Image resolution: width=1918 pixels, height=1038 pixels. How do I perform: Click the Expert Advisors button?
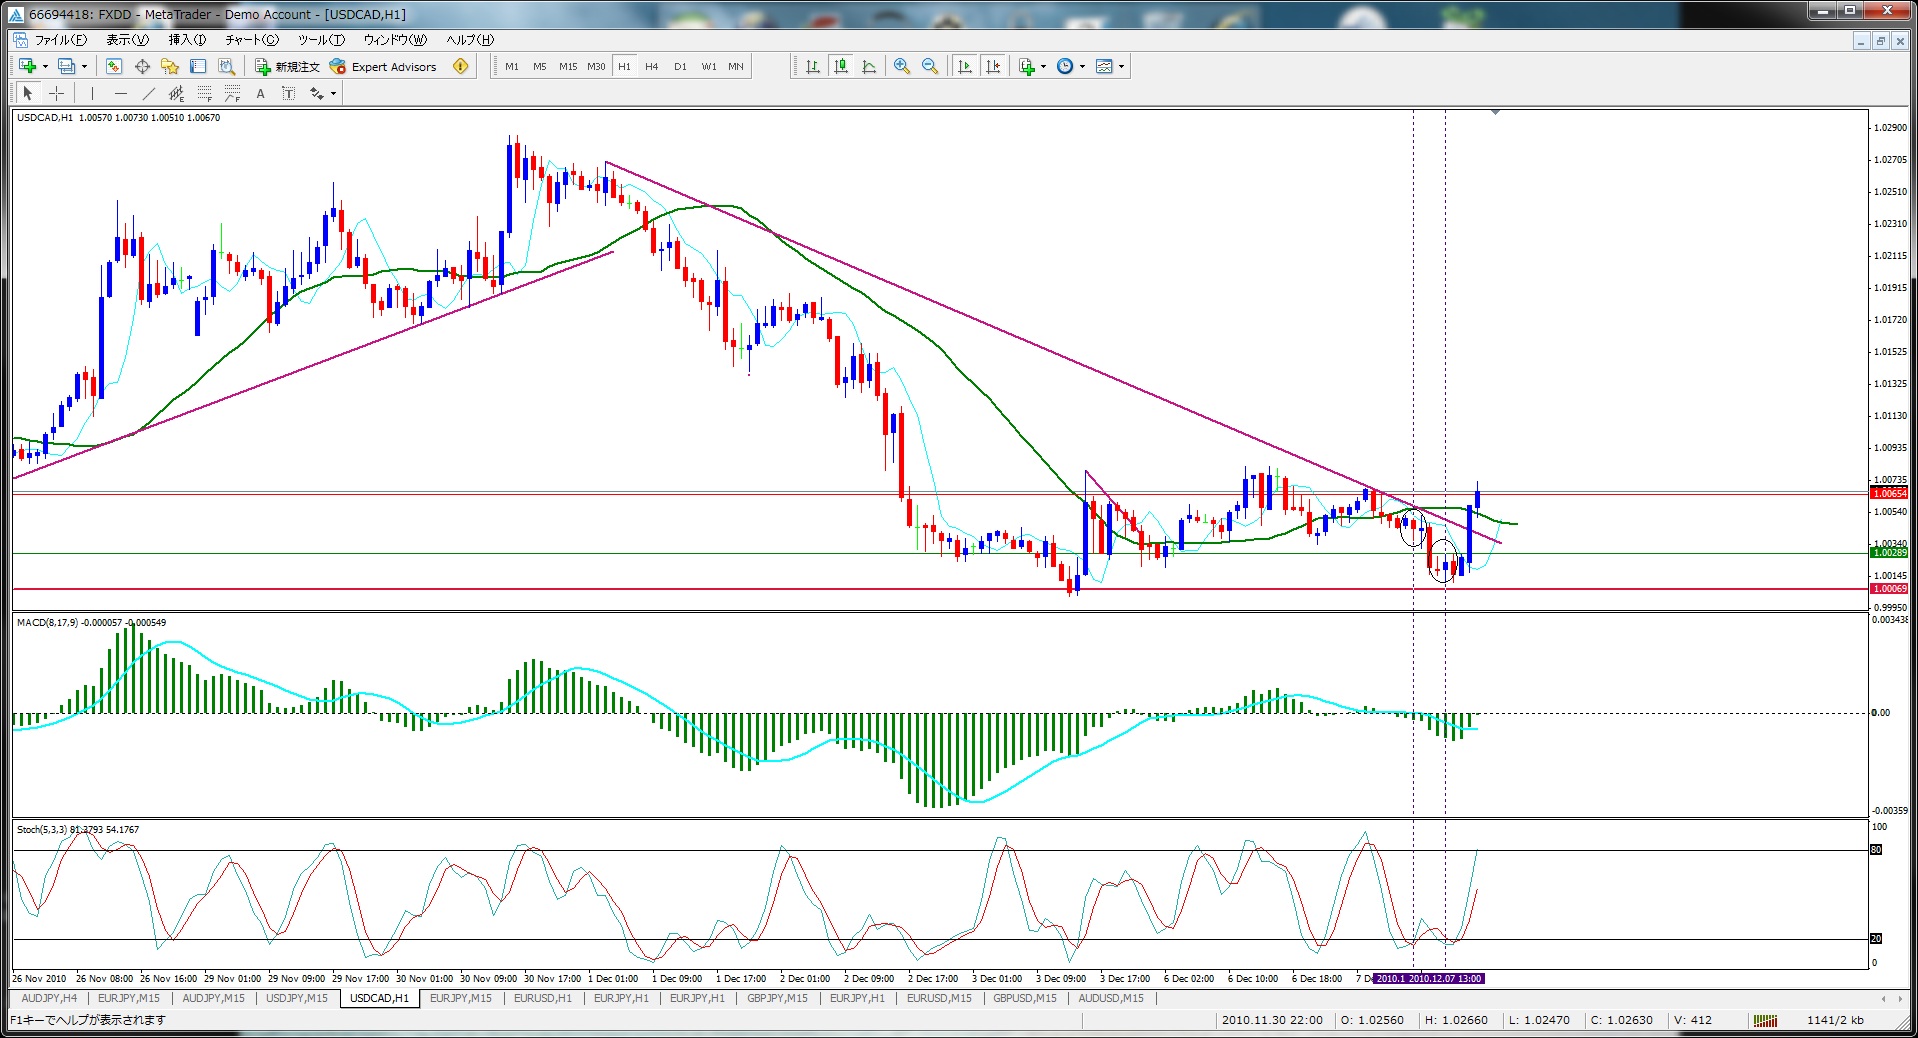[384, 67]
